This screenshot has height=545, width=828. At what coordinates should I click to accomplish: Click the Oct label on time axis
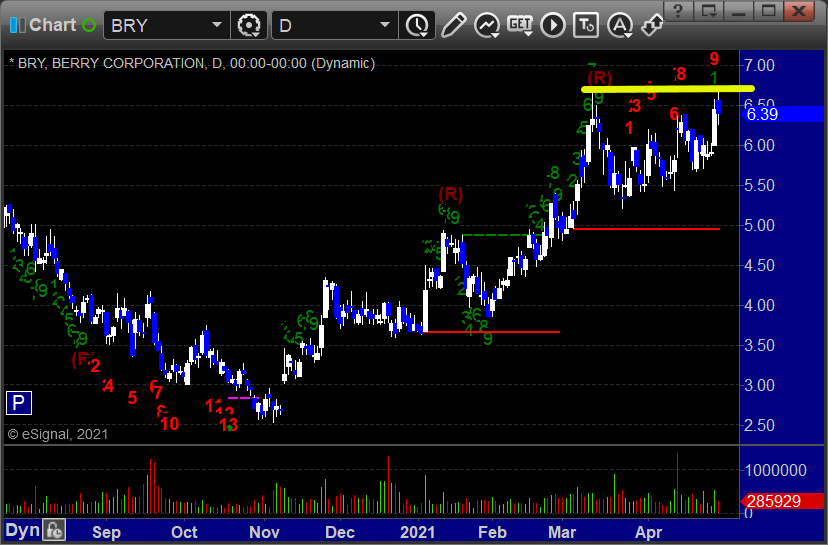[184, 532]
